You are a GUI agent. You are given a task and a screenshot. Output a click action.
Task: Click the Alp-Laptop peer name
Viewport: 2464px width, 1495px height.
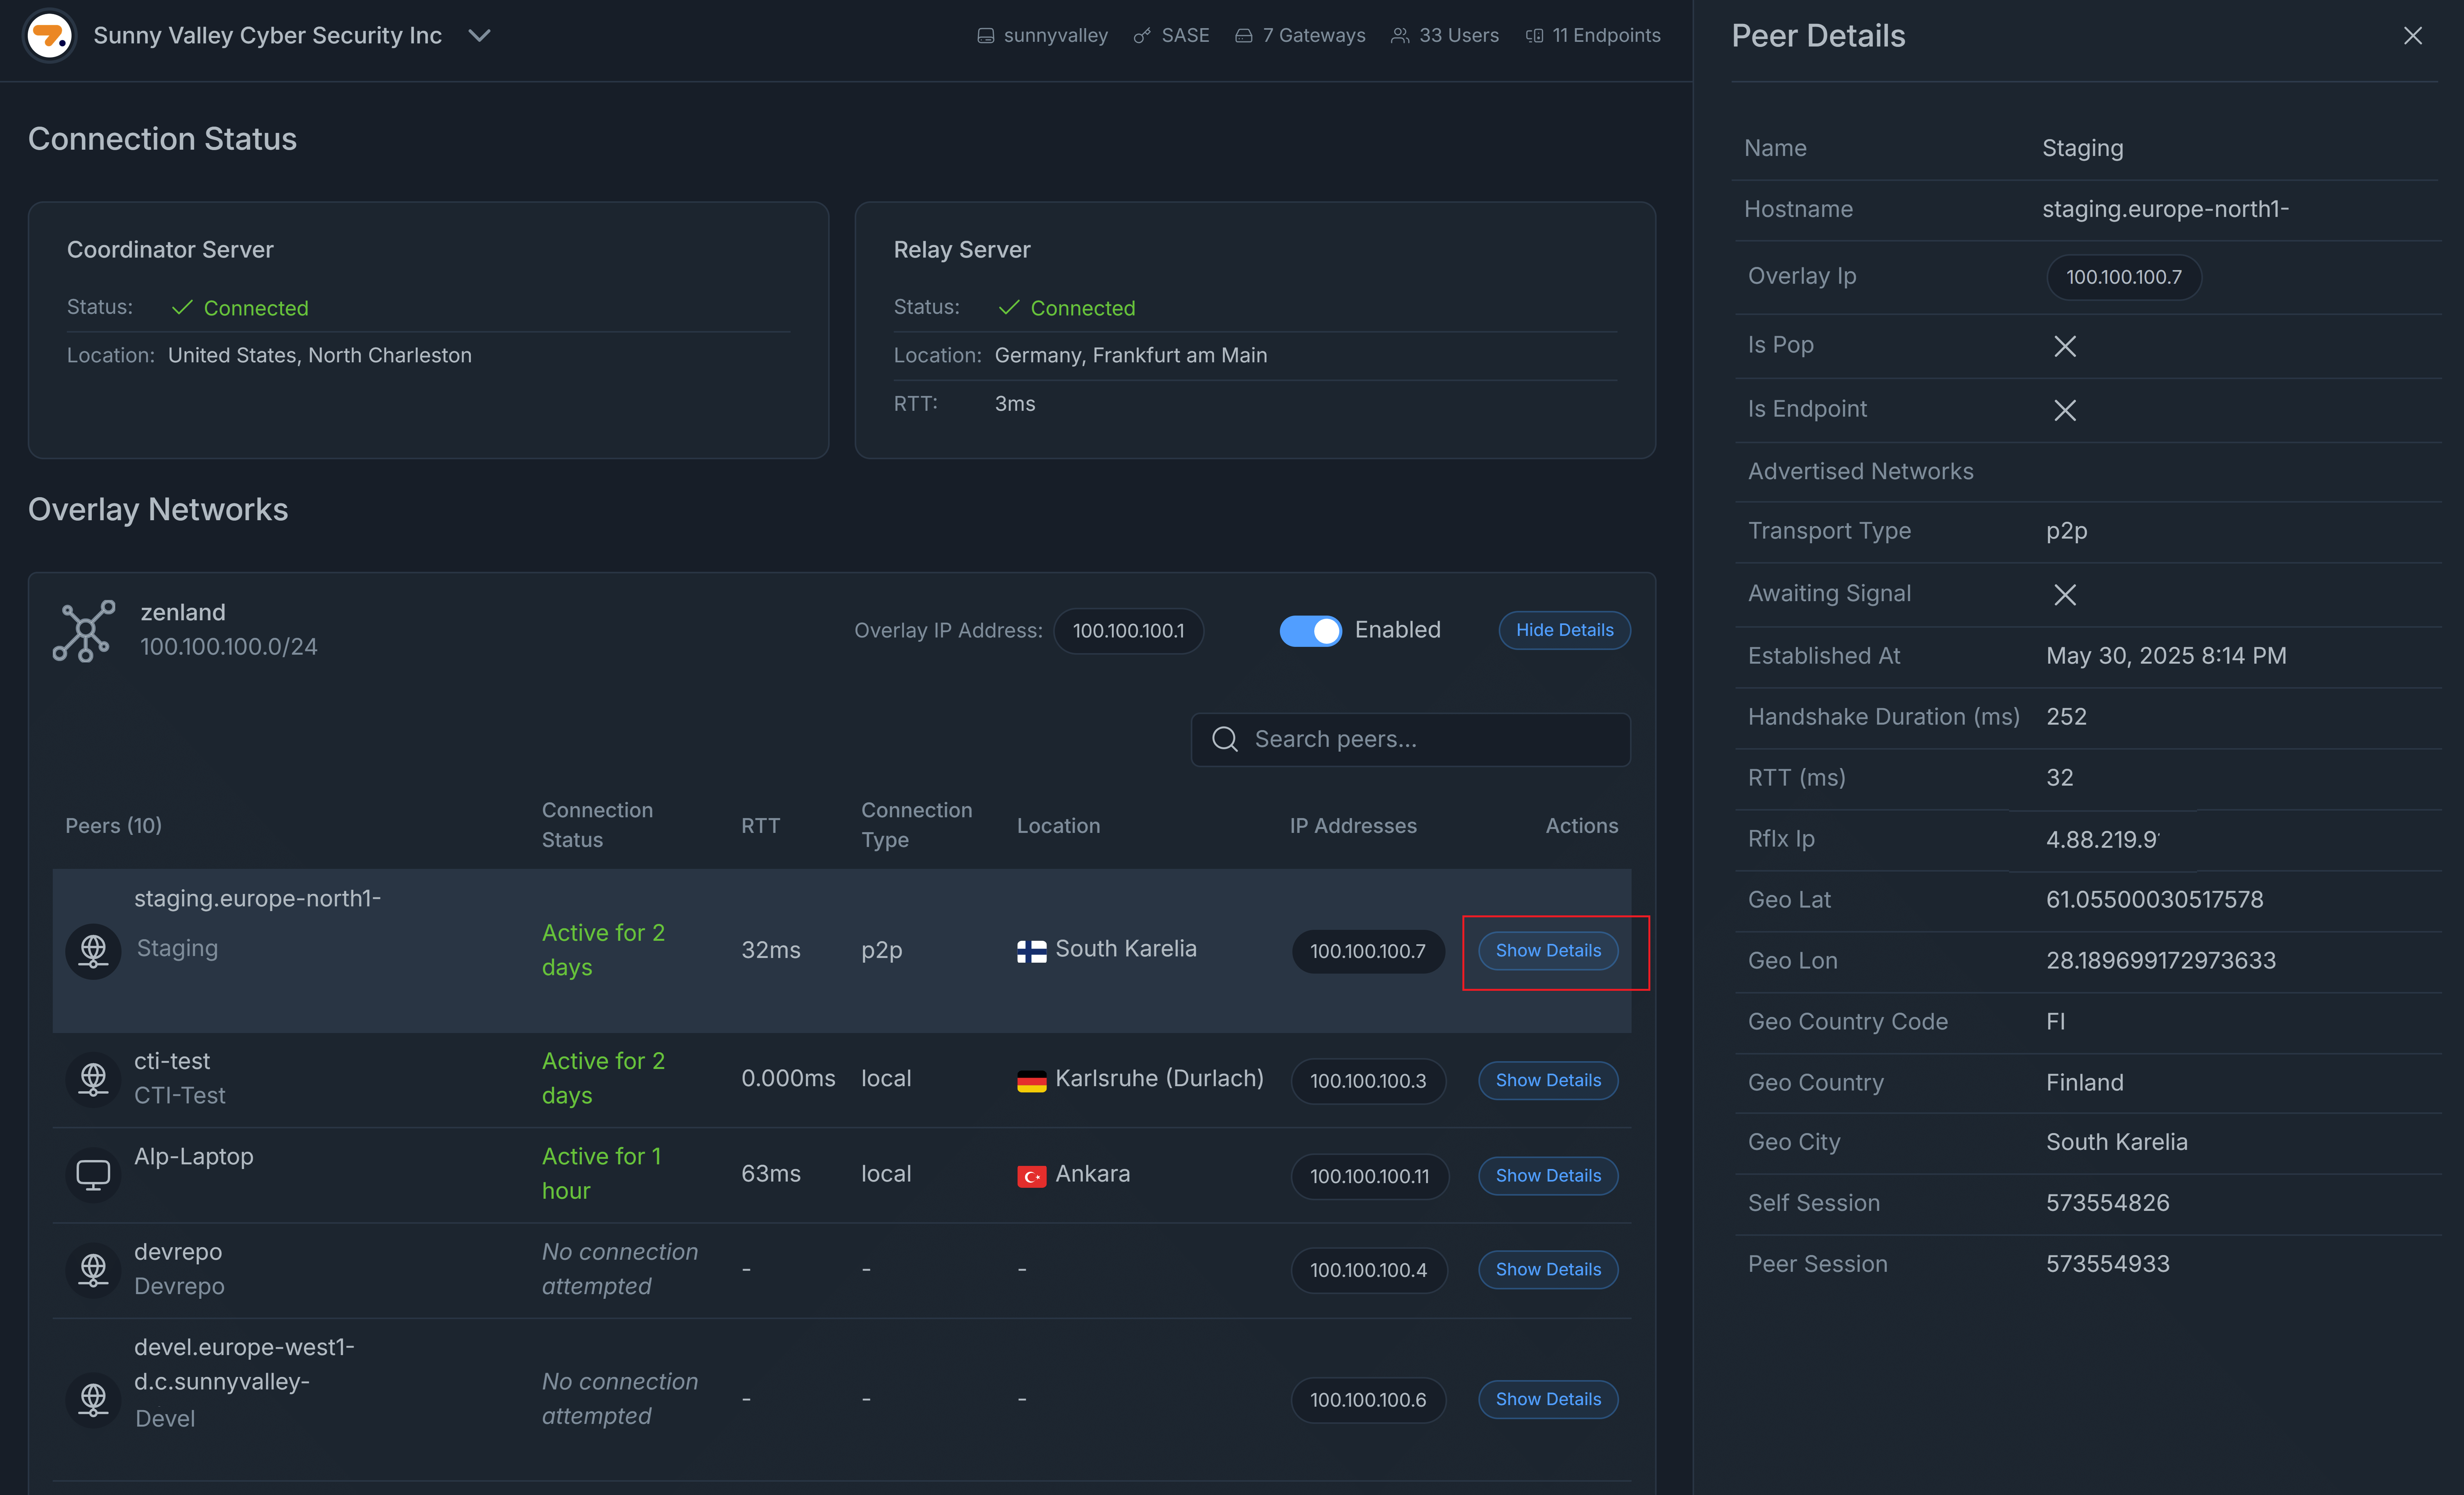[x=194, y=1157]
